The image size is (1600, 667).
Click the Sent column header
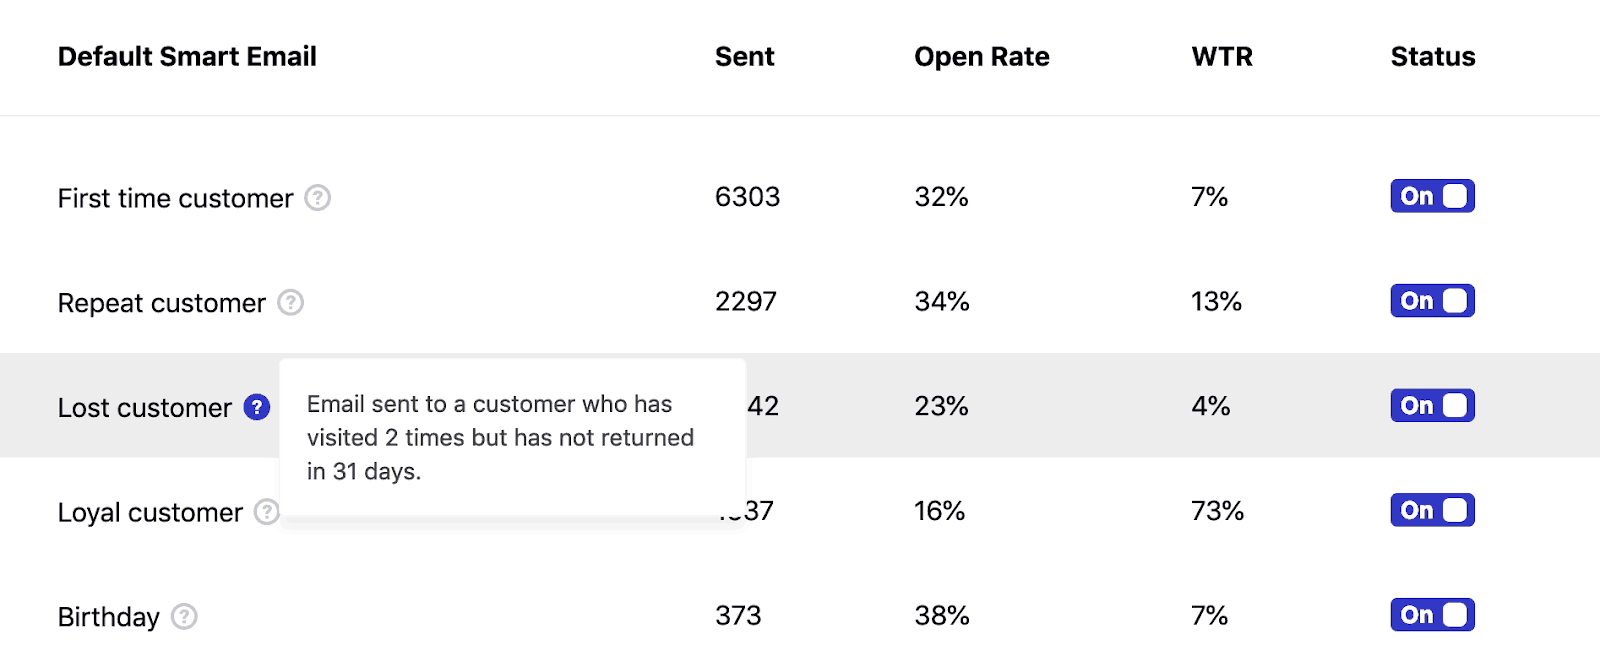click(744, 57)
